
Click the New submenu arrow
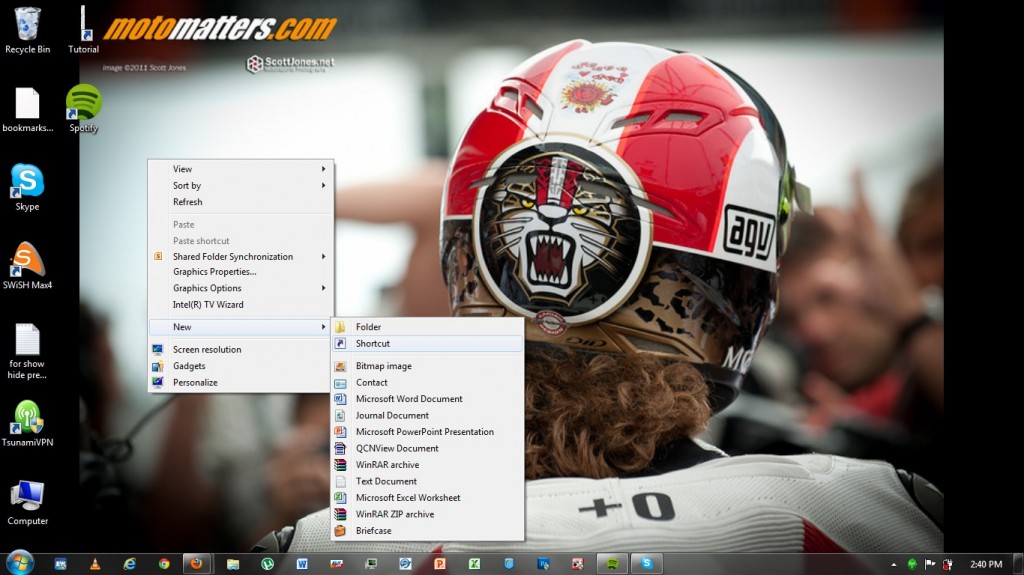pos(323,327)
